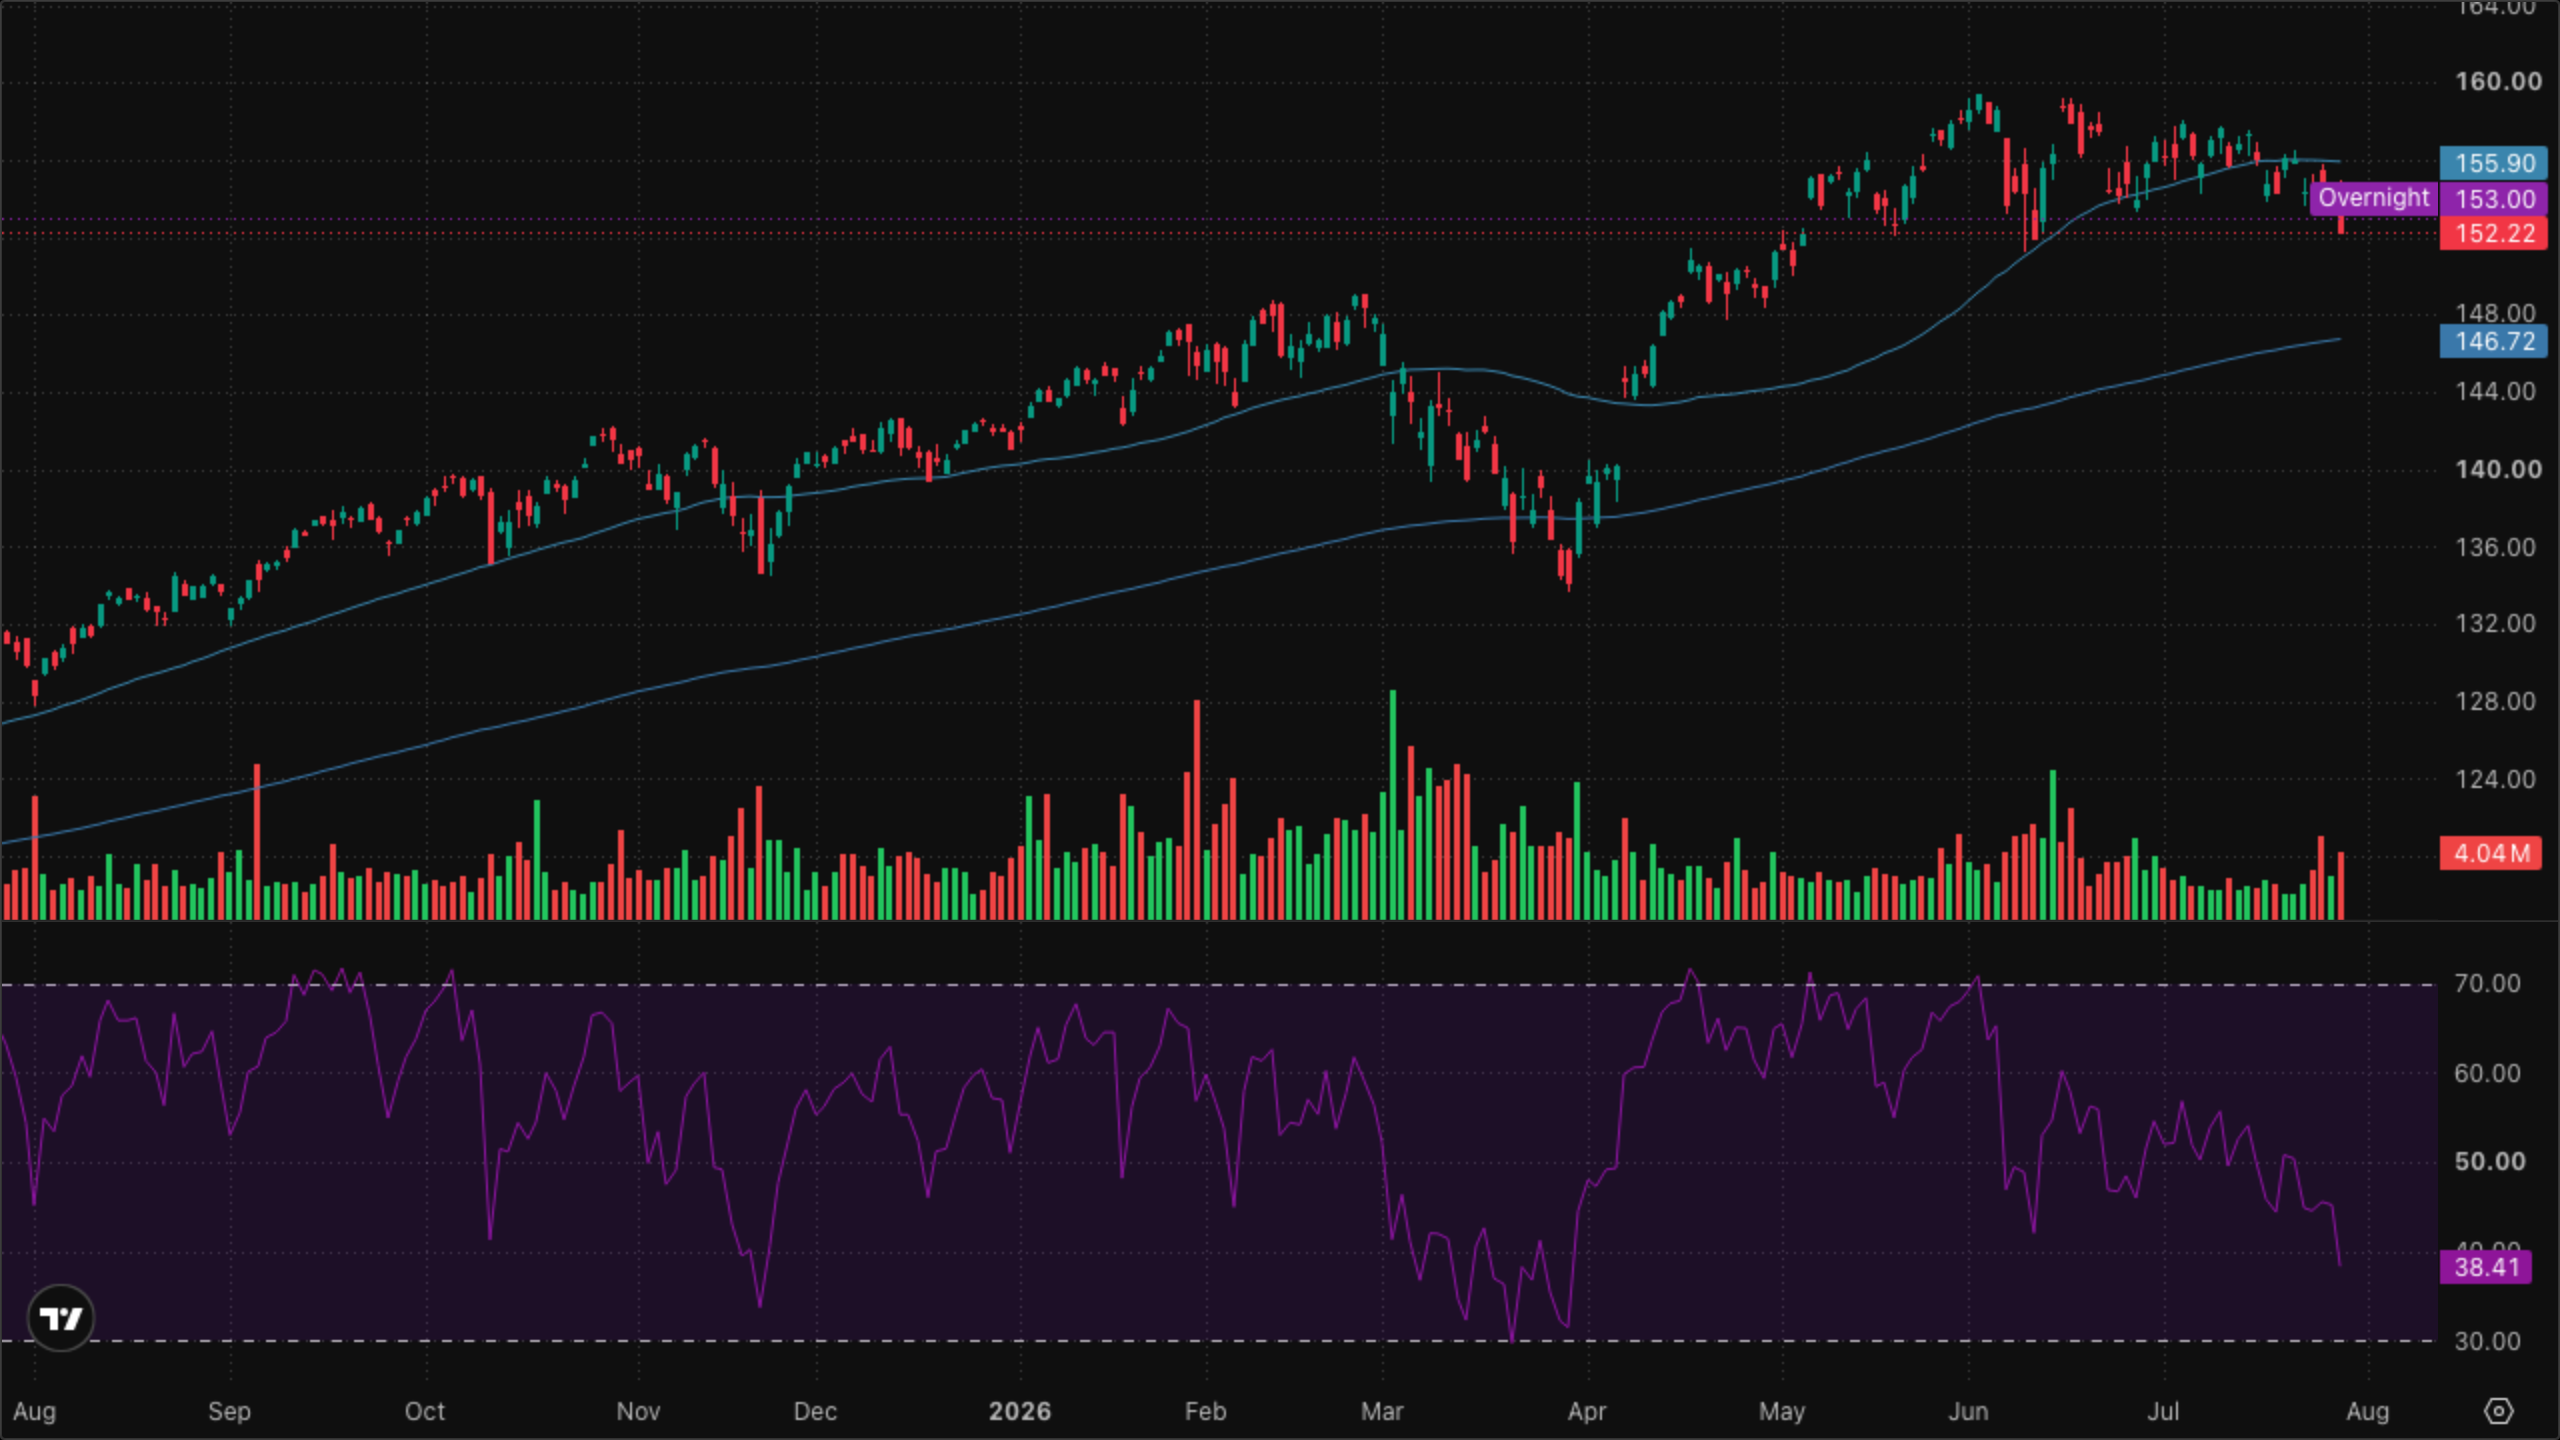This screenshot has width=2560, height=1440.
Task: Click the rightmost Aug time axis label
Action: [2368, 1412]
